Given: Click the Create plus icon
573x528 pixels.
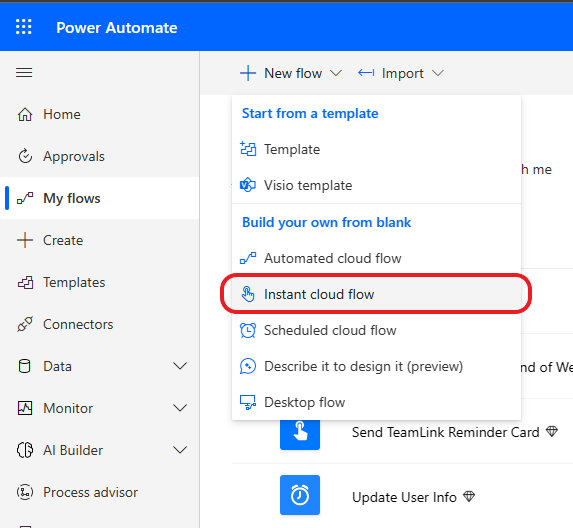Looking at the screenshot, I should point(25,240).
